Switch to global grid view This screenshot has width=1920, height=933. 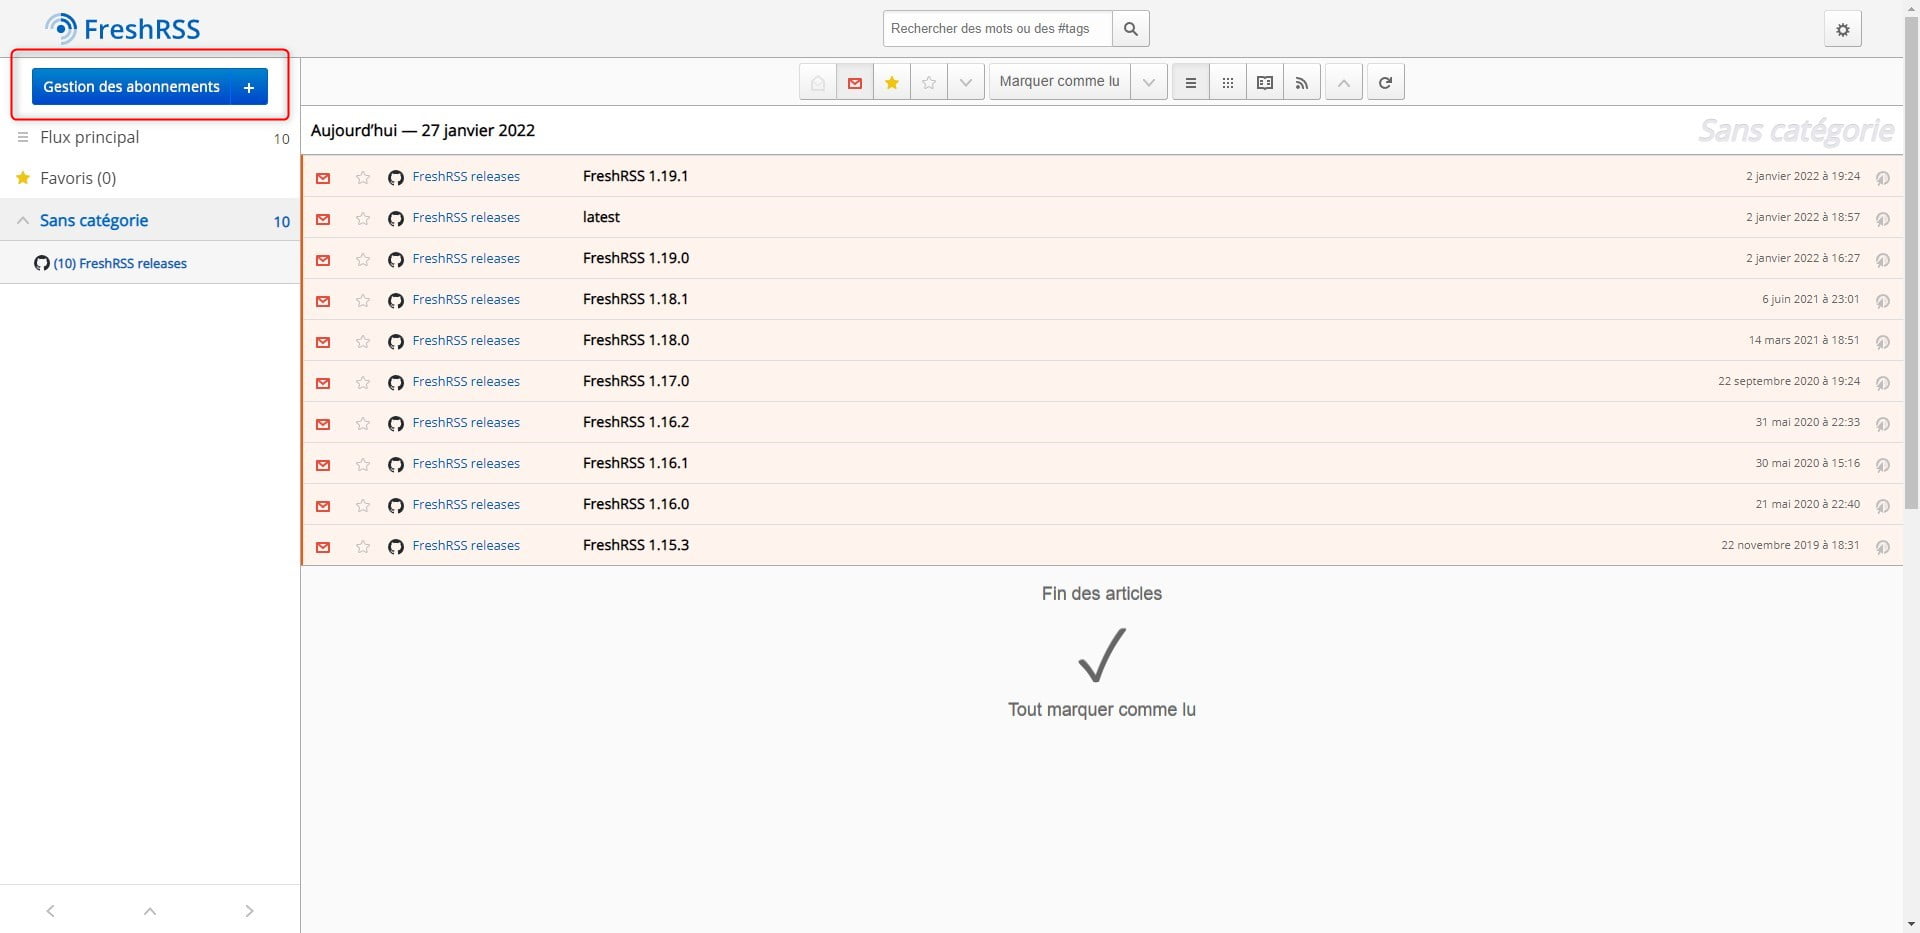1227,82
